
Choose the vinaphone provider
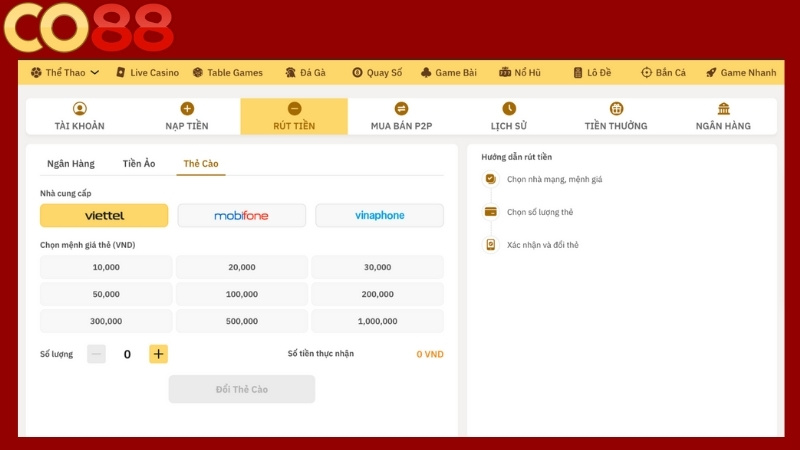[x=380, y=215]
